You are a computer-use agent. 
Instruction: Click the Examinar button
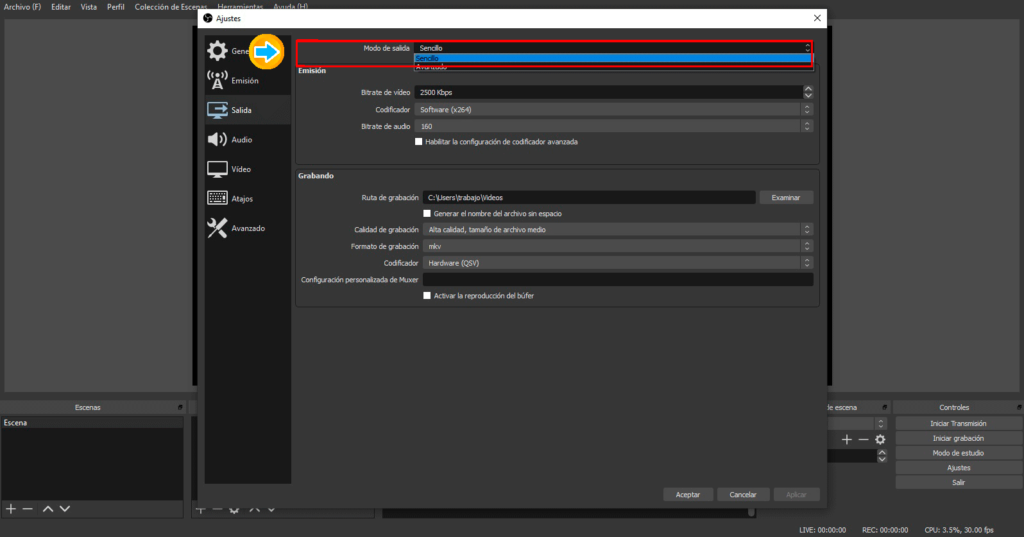[x=785, y=198]
